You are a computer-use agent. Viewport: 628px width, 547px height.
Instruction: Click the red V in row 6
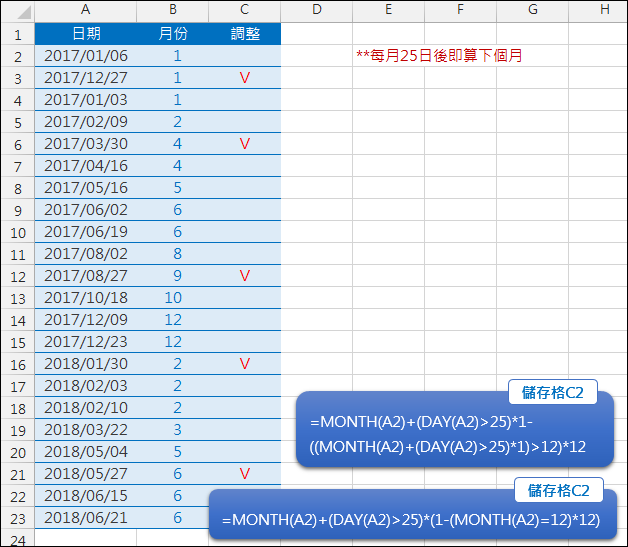point(245,144)
